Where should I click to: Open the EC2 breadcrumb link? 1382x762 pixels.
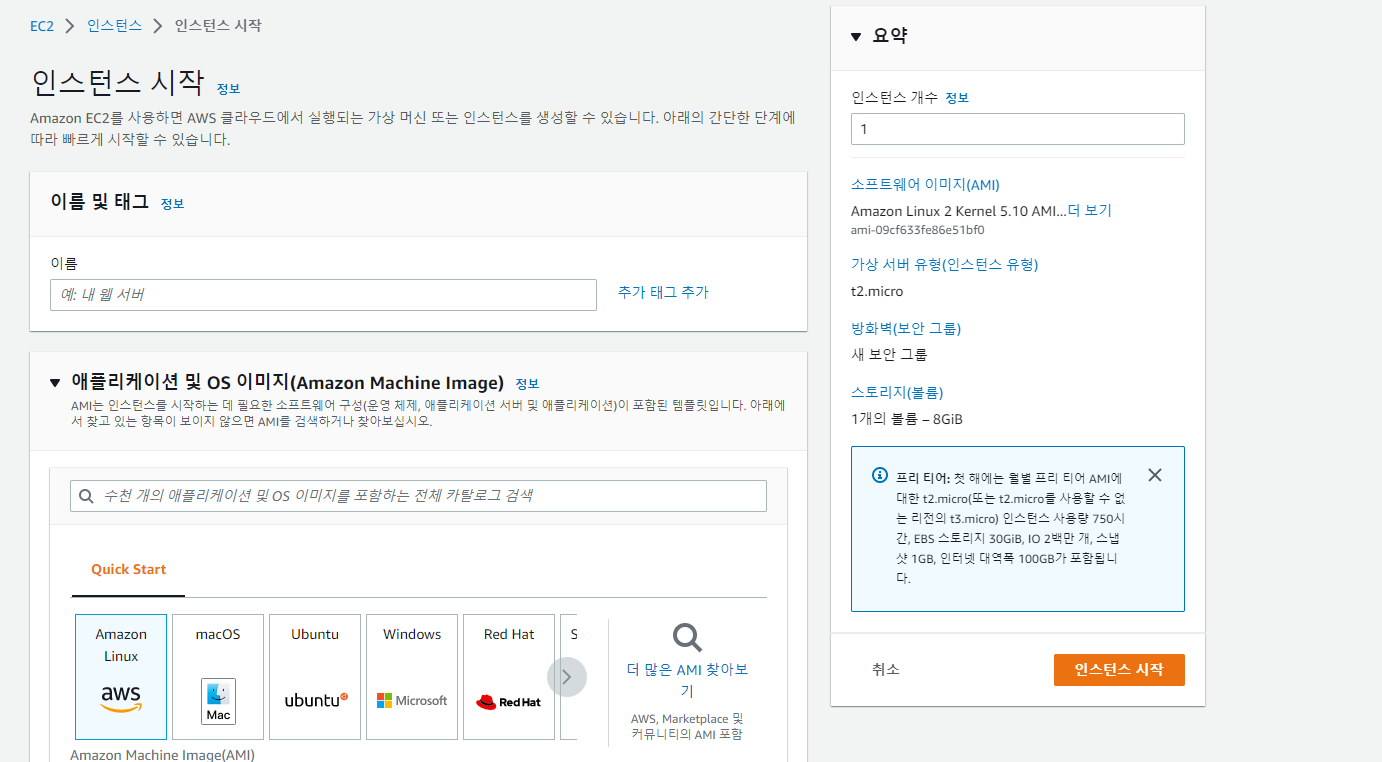(x=42, y=26)
